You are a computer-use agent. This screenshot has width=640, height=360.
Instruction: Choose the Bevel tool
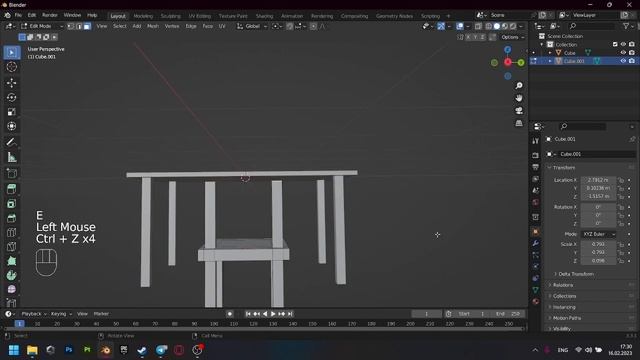point(11,218)
